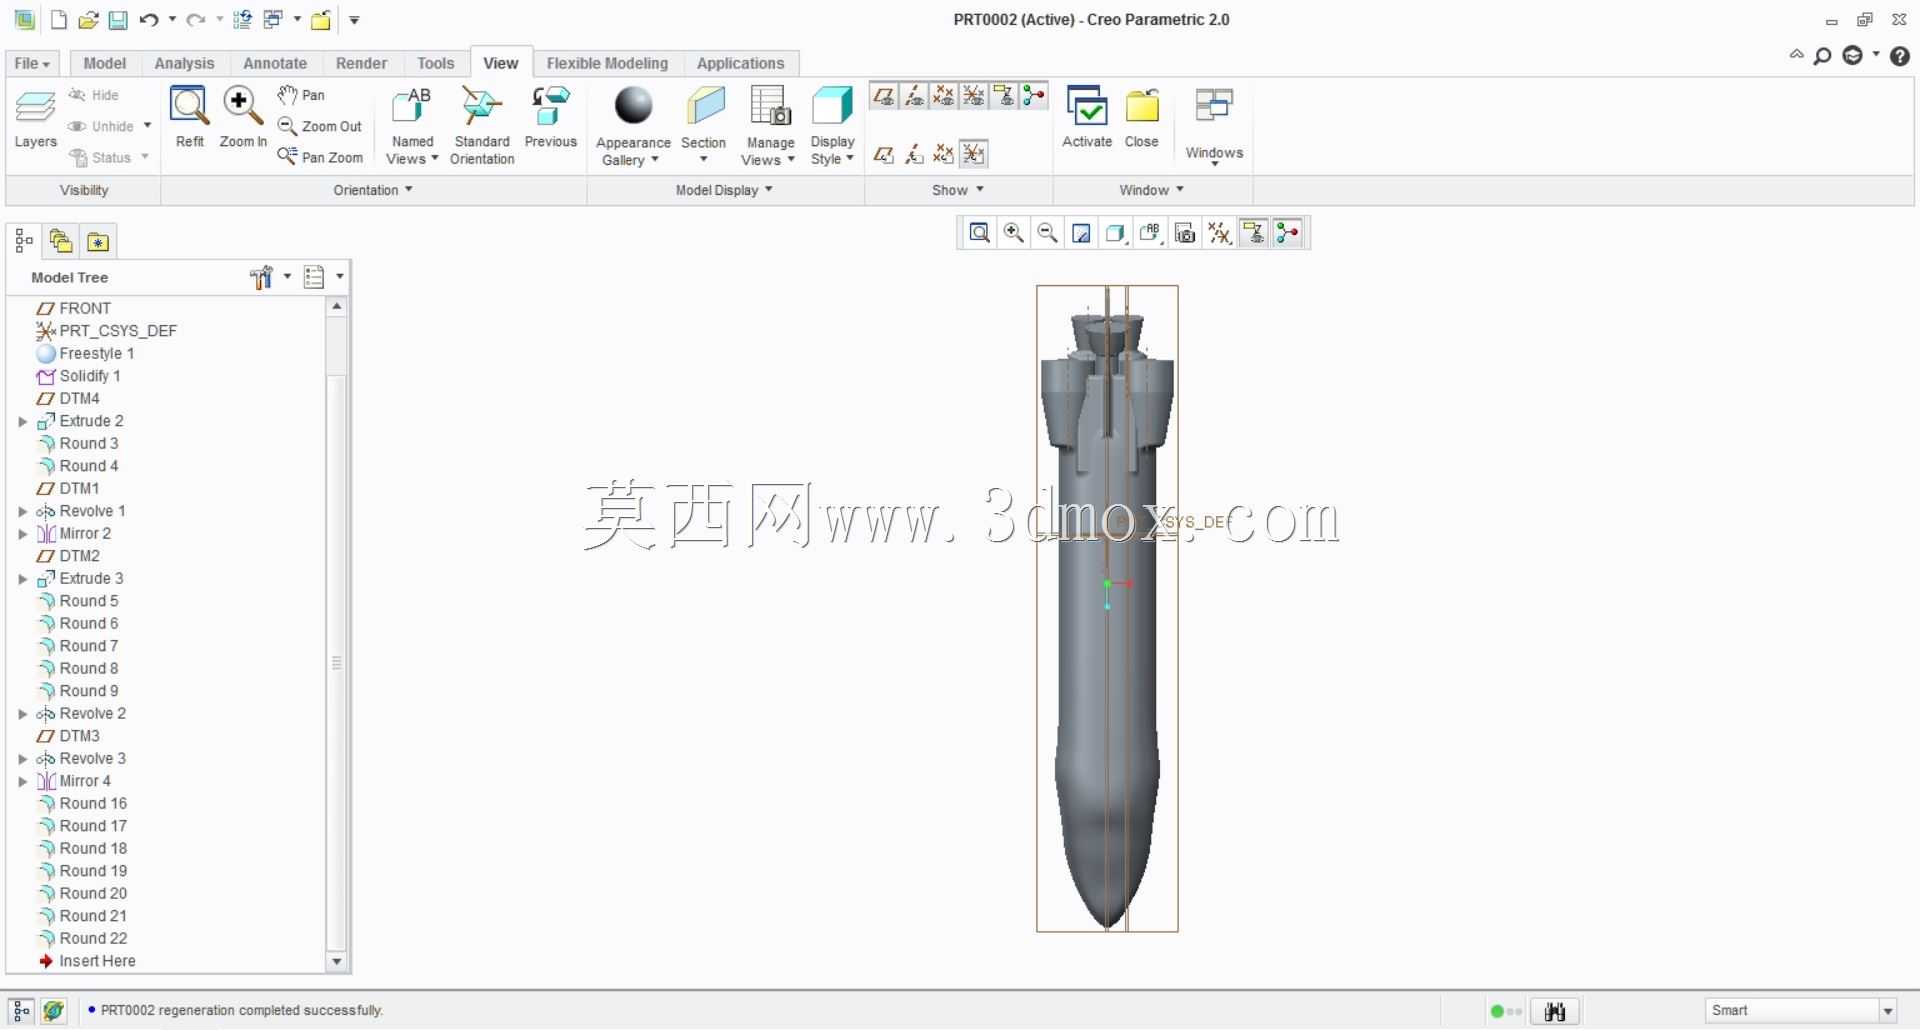Apply Standard Orientation
1920x1030 pixels.
pyautogui.click(x=482, y=125)
